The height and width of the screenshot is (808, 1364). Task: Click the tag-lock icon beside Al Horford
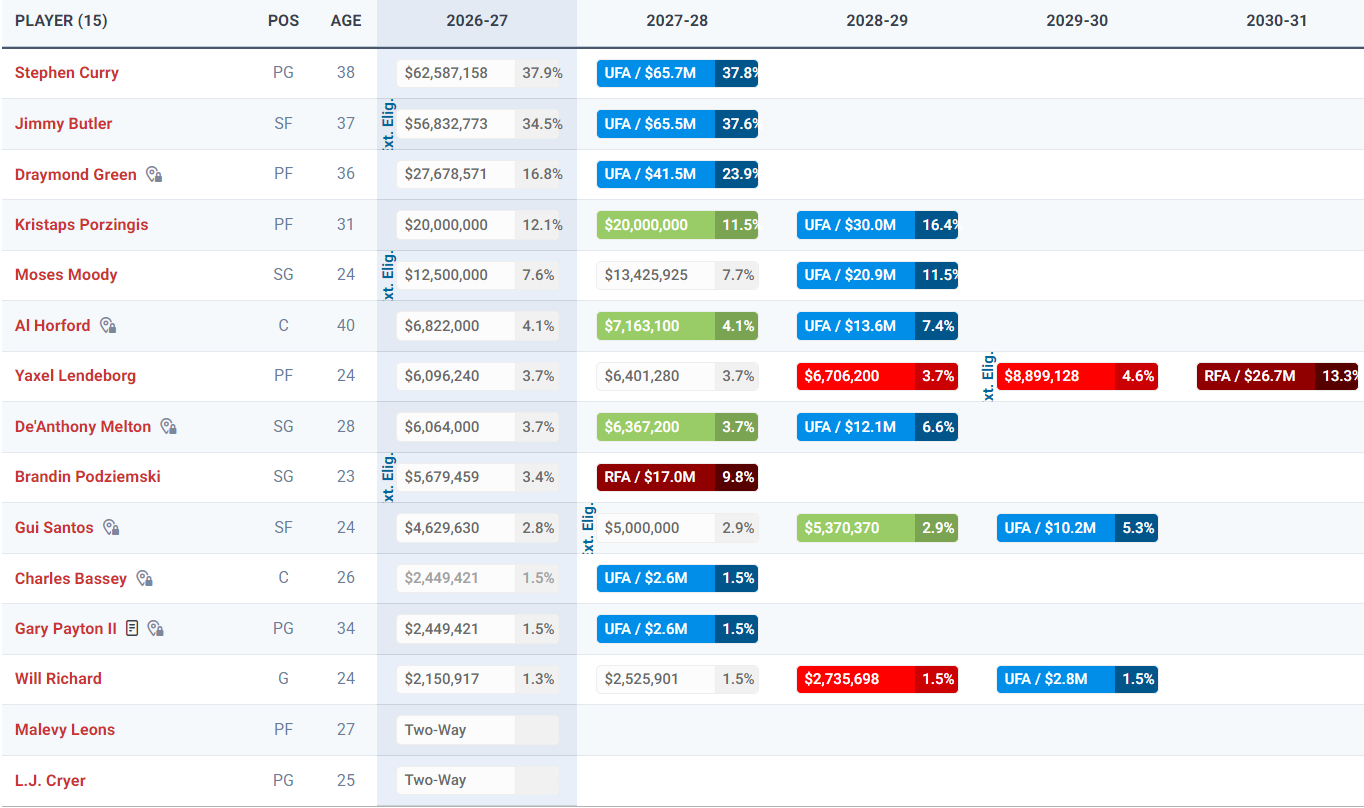(x=108, y=326)
